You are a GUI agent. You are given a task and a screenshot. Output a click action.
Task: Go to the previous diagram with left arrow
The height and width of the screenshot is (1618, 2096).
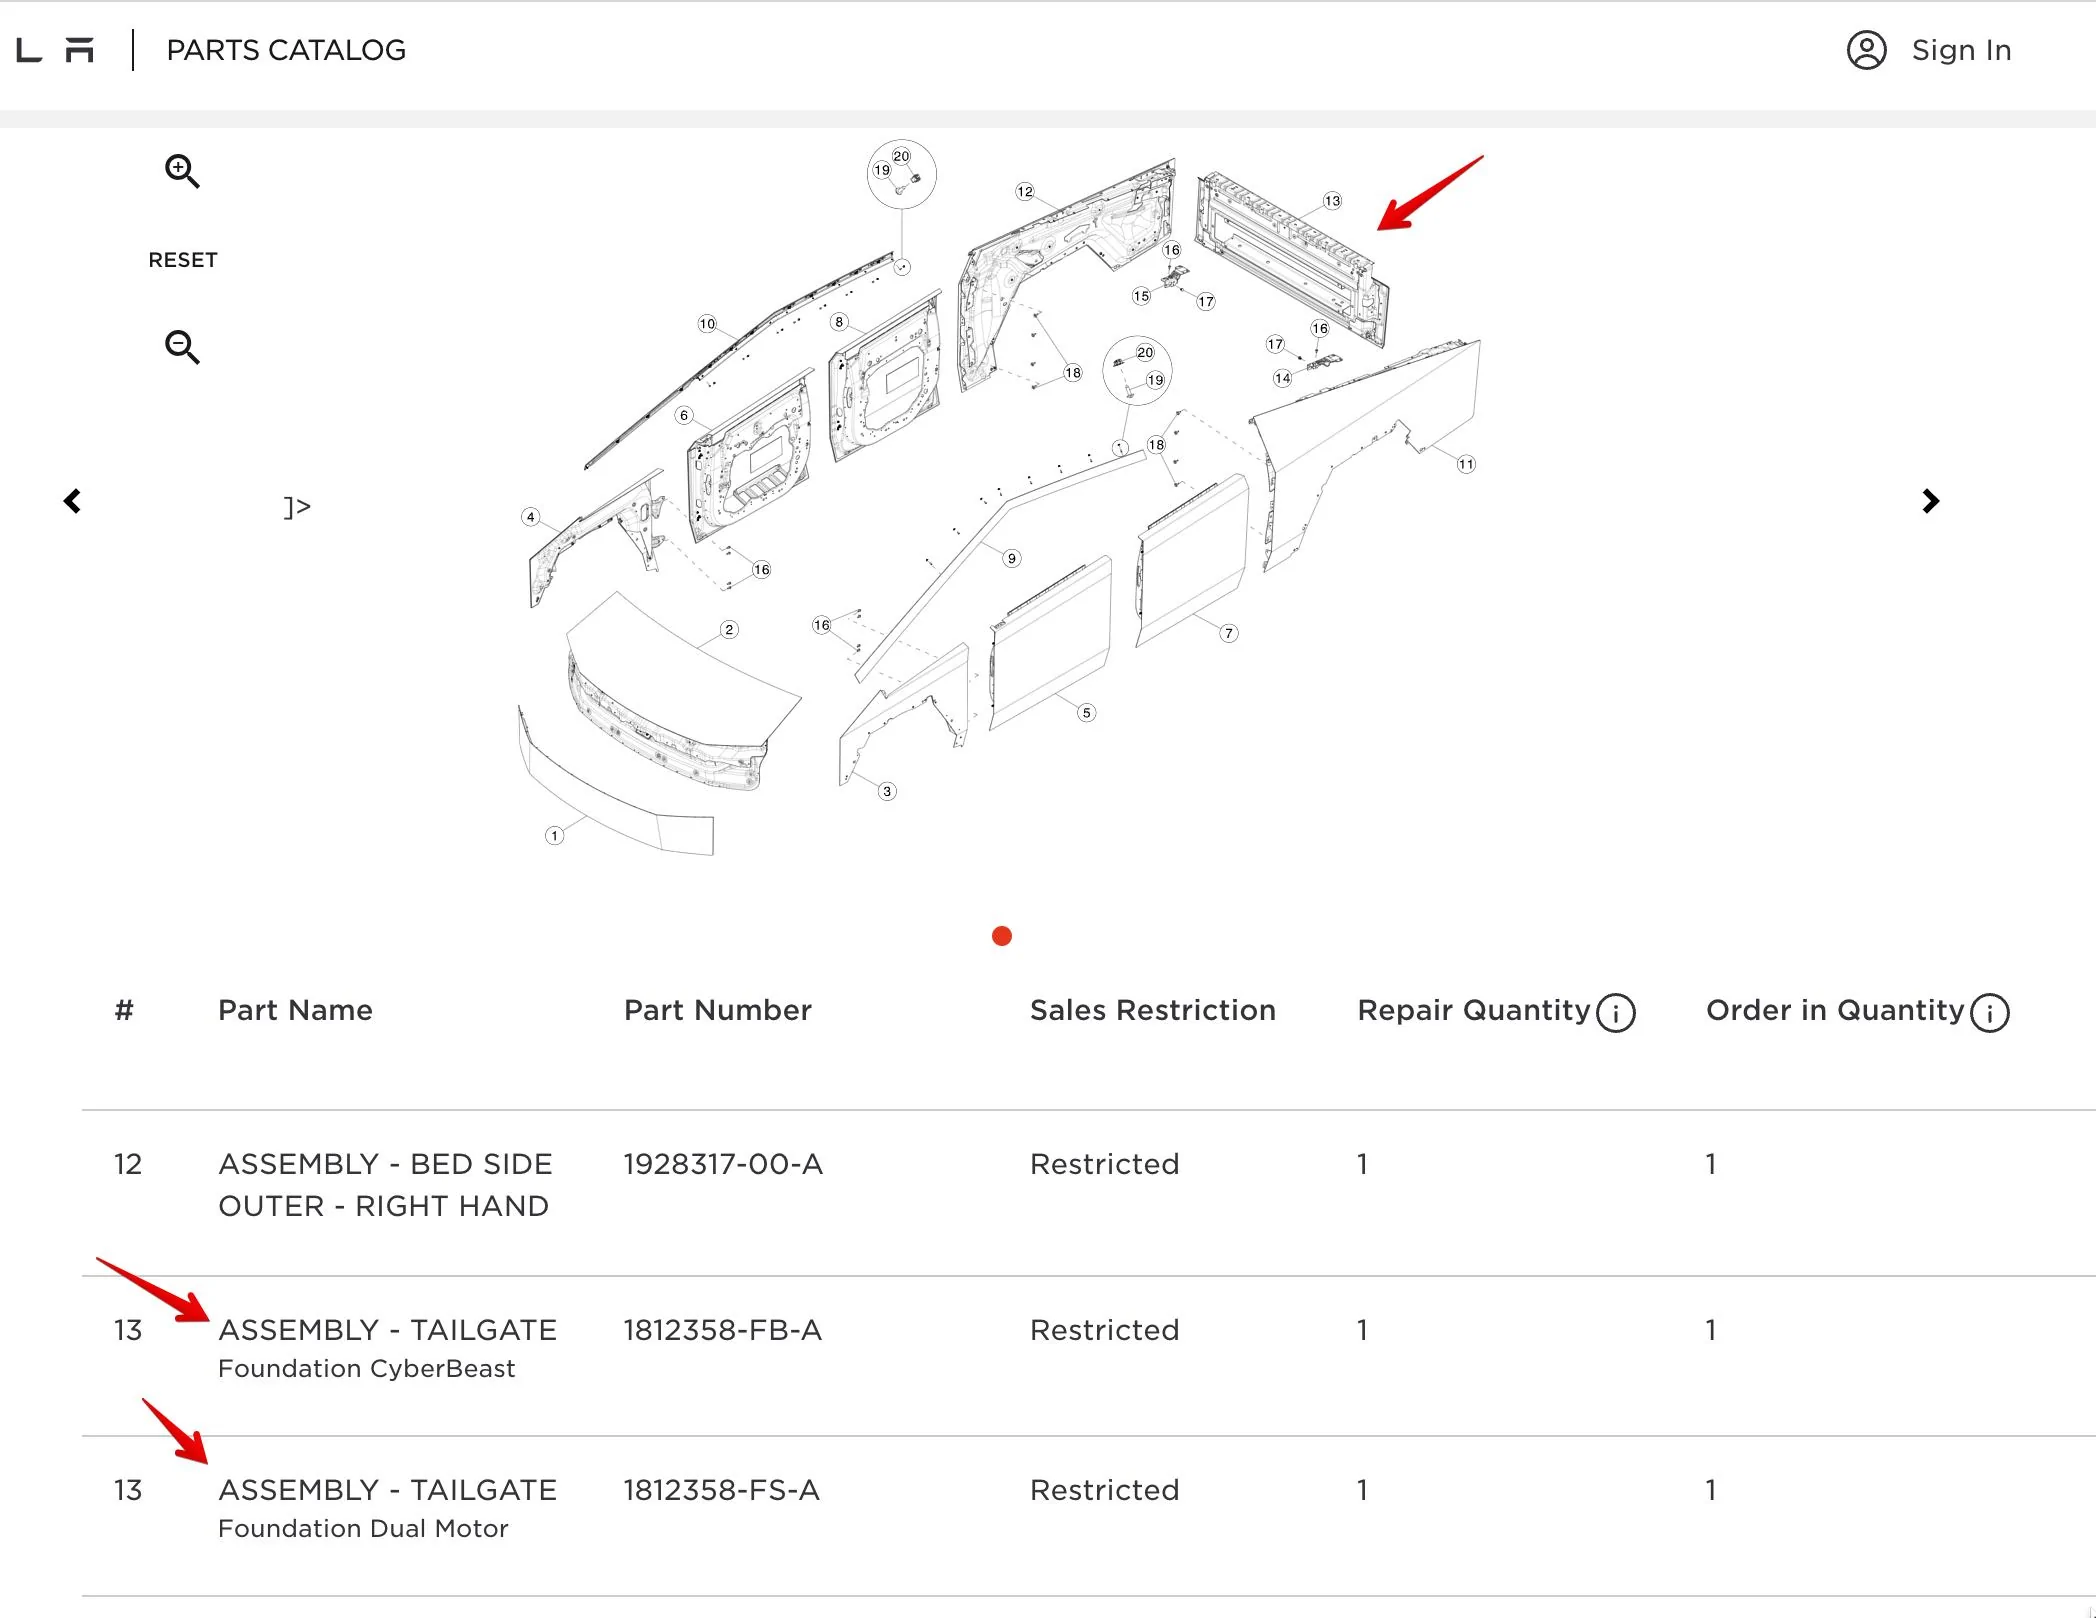point(72,501)
